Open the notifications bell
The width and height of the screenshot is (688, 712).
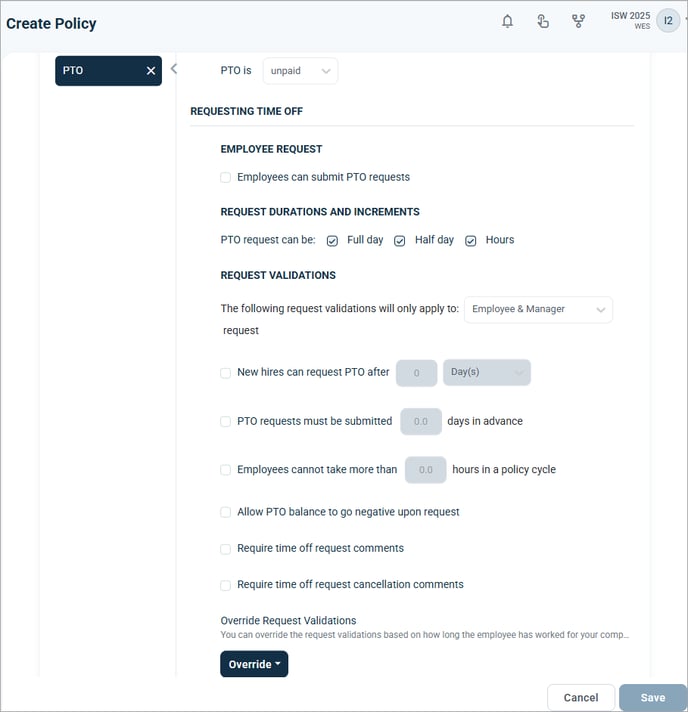click(507, 21)
